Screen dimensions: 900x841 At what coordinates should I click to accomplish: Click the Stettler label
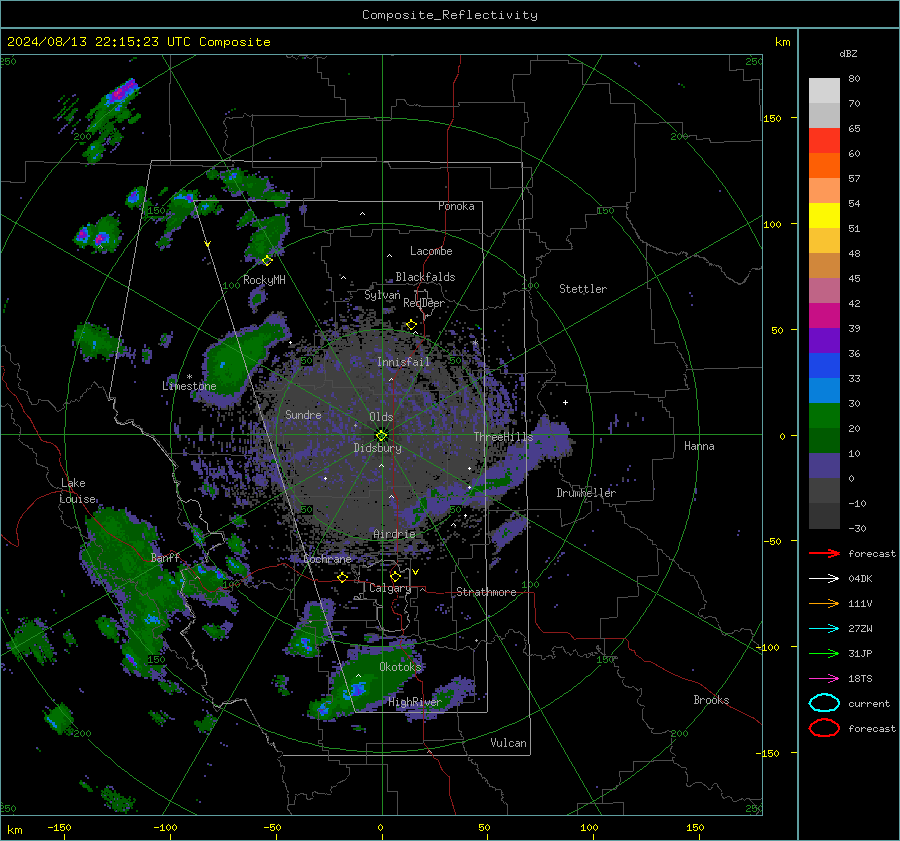(x=583, y=289)
